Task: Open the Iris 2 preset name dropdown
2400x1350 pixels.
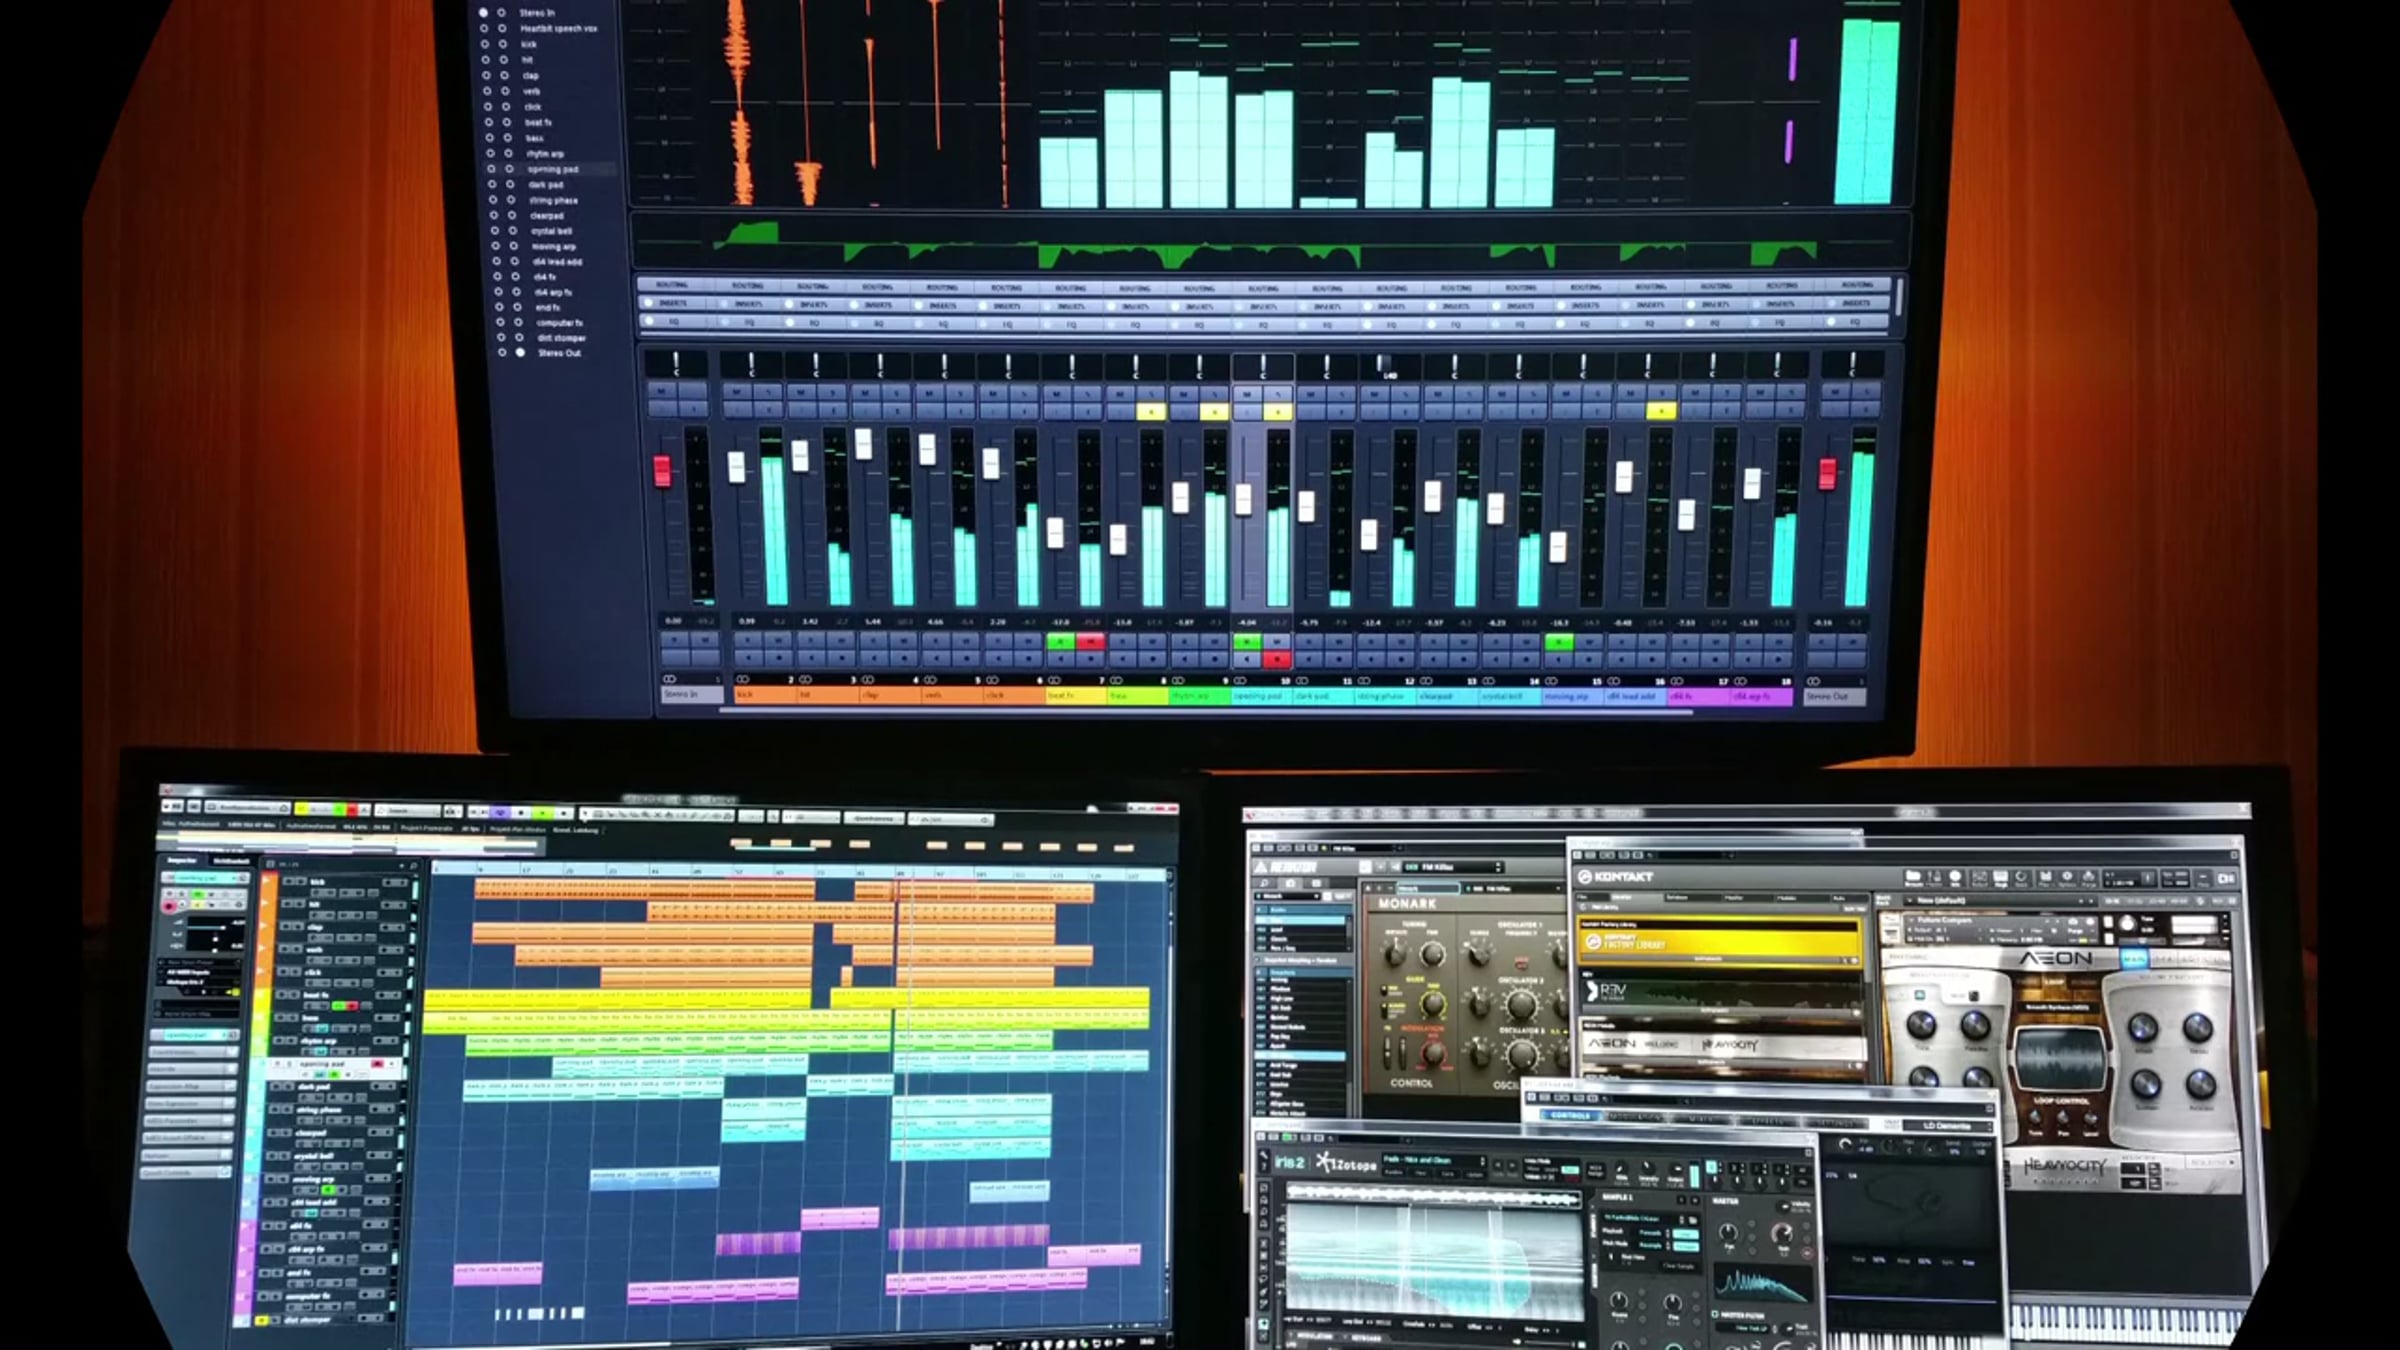Action: coord(1430,1160)
